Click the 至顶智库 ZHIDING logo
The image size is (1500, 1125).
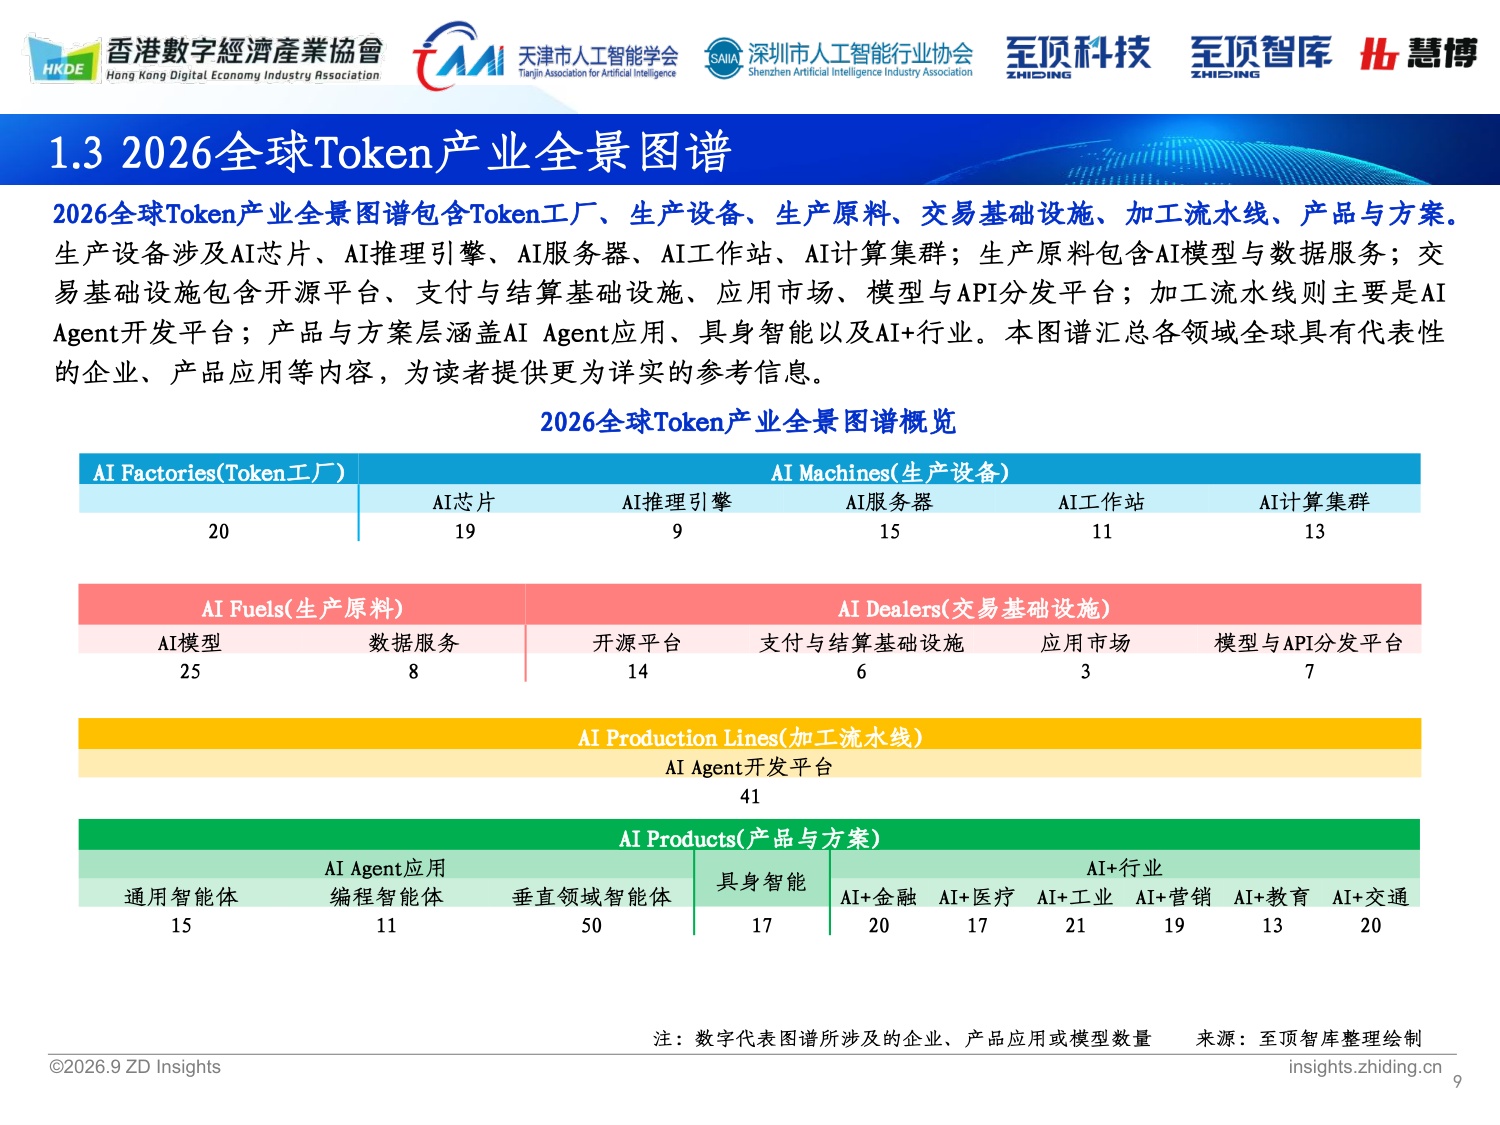(x=1260, y=56)
